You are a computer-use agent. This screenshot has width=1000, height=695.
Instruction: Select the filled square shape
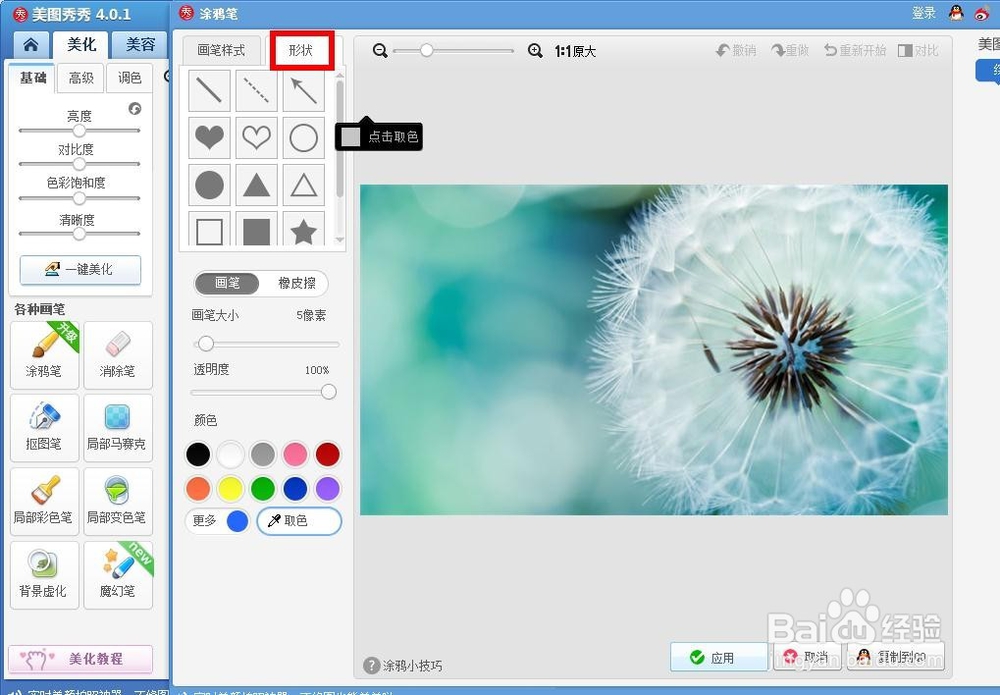pyautogui.click(x=256, y=229)
